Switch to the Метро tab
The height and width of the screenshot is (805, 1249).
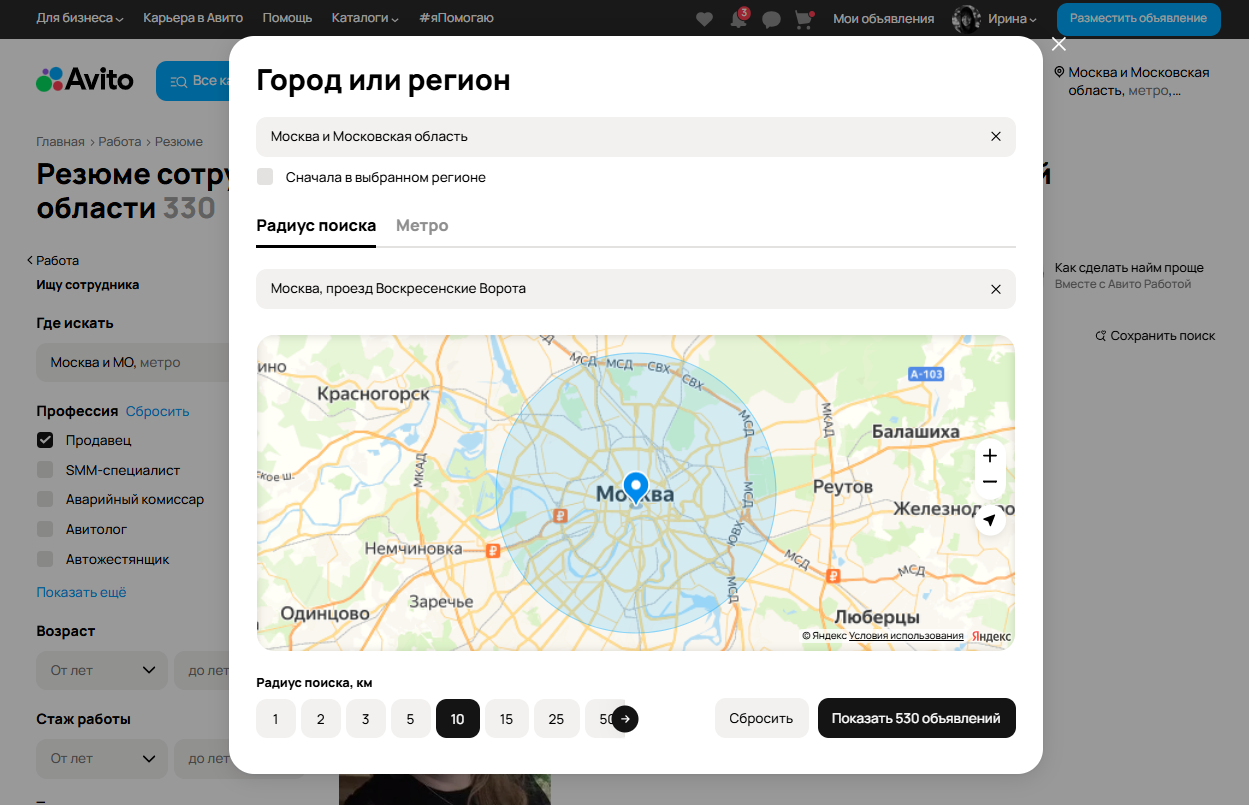tap(422, 226)
